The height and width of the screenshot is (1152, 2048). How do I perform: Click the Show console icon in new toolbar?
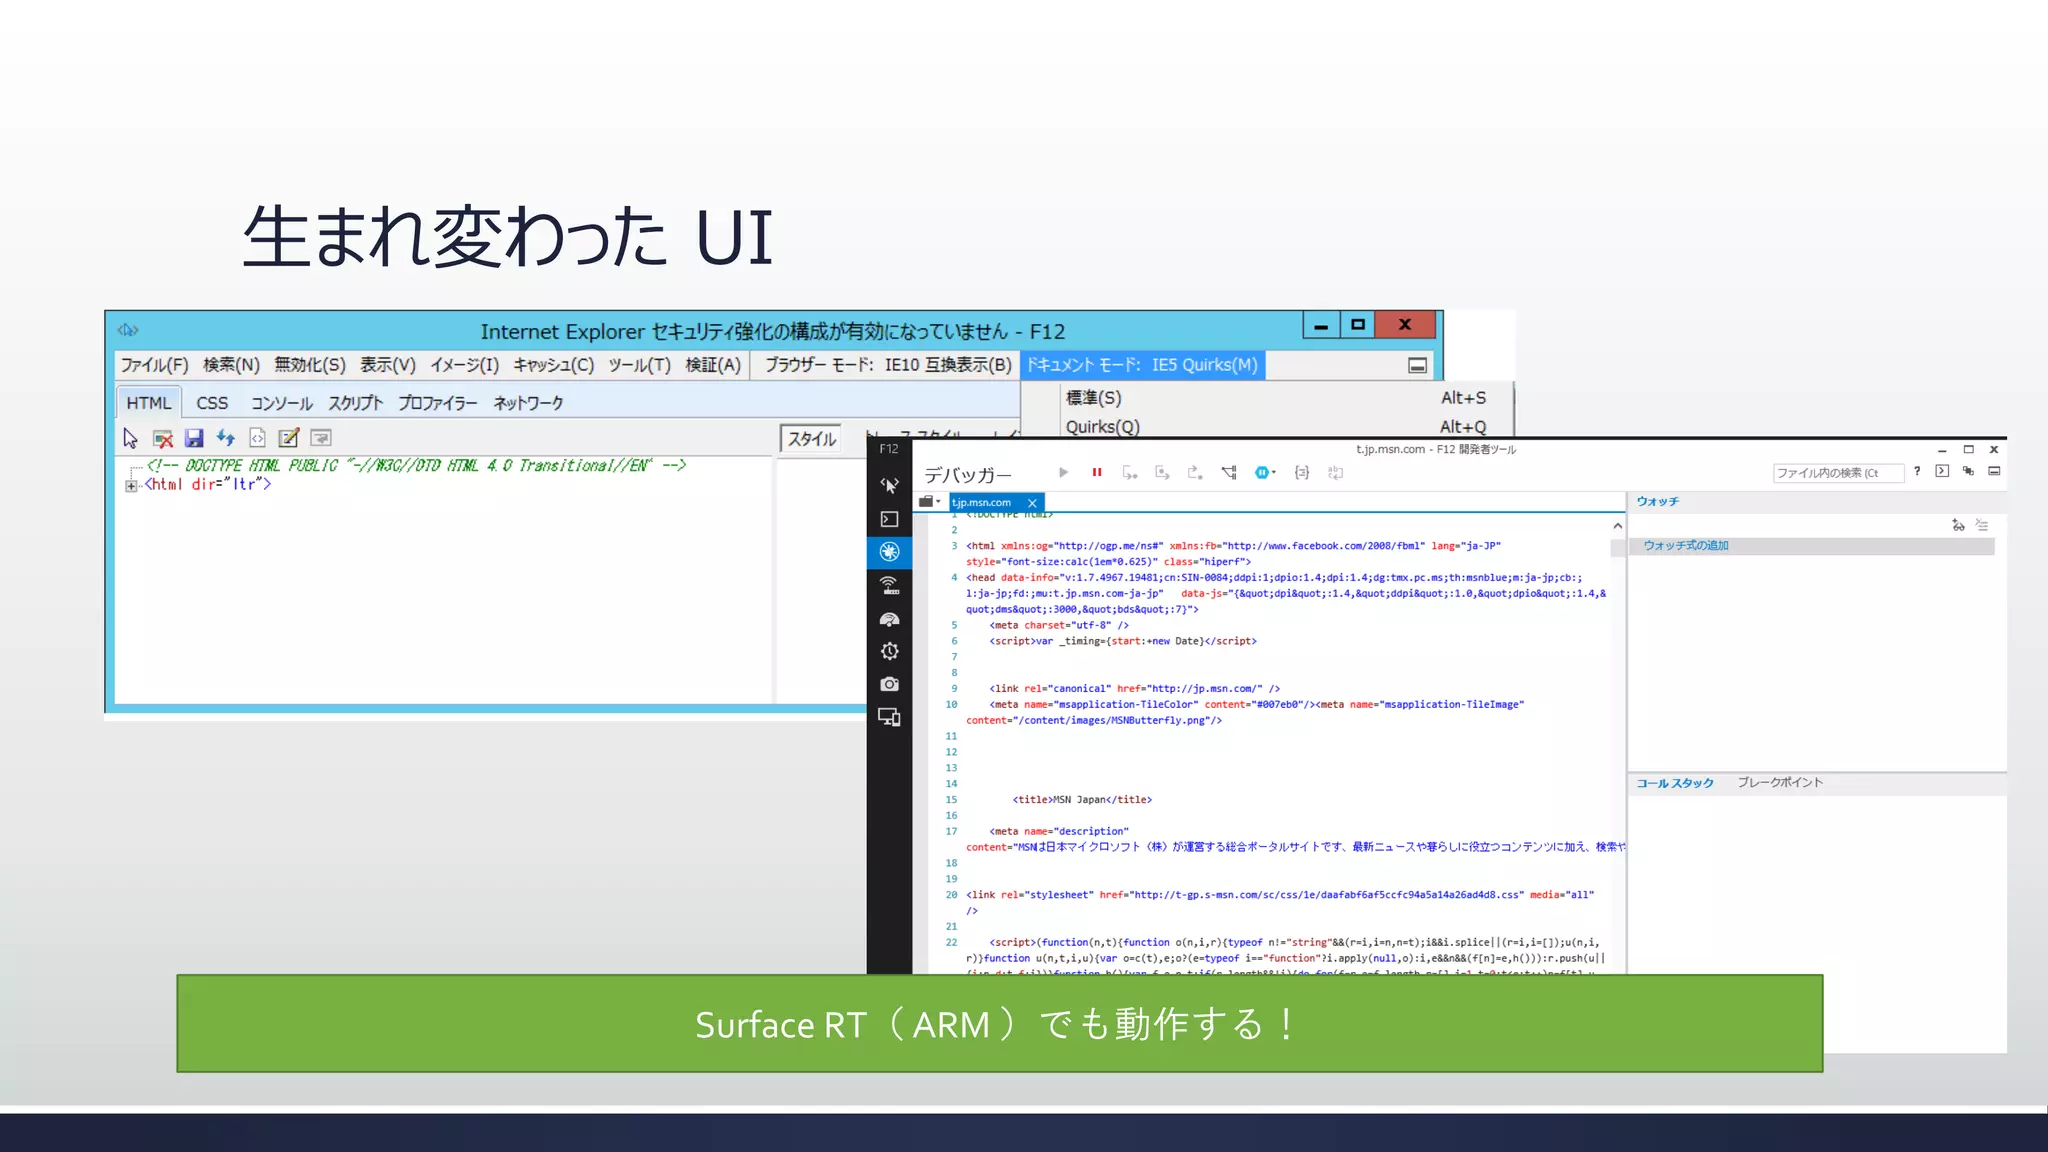coord(1942,471)
